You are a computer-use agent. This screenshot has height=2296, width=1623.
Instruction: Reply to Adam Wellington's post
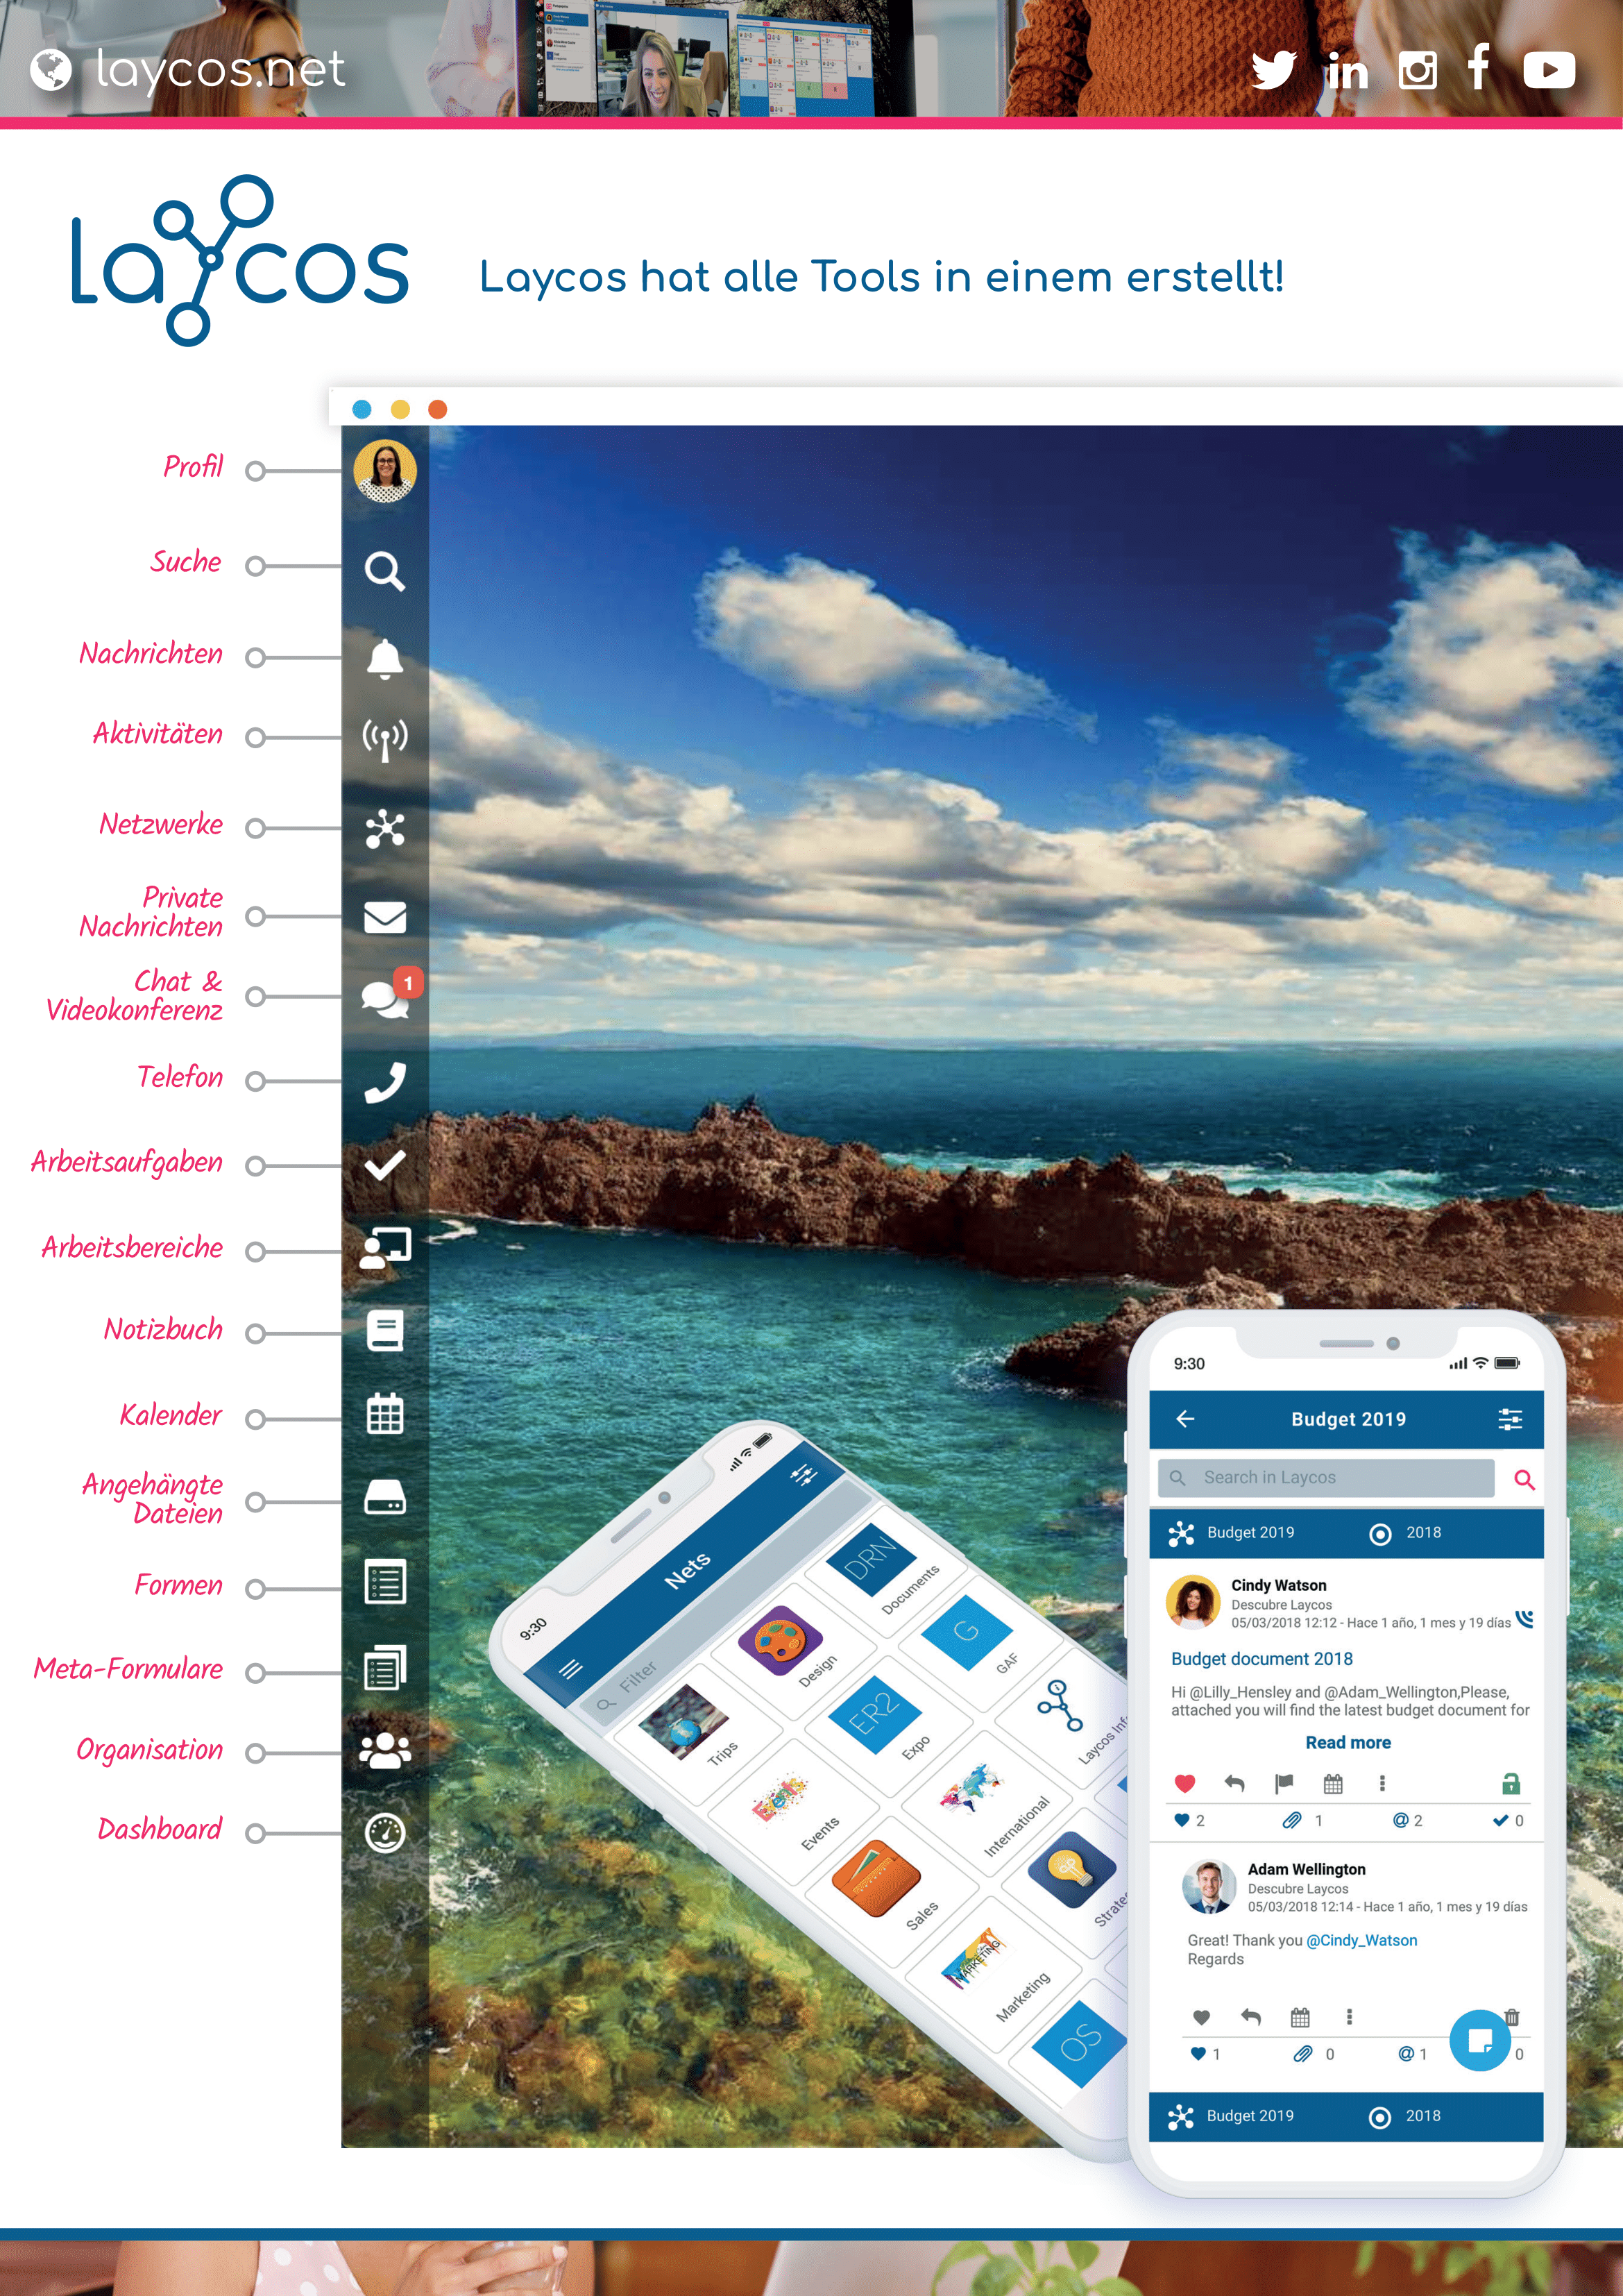pyautogui.click(x=1251, y=2017)
